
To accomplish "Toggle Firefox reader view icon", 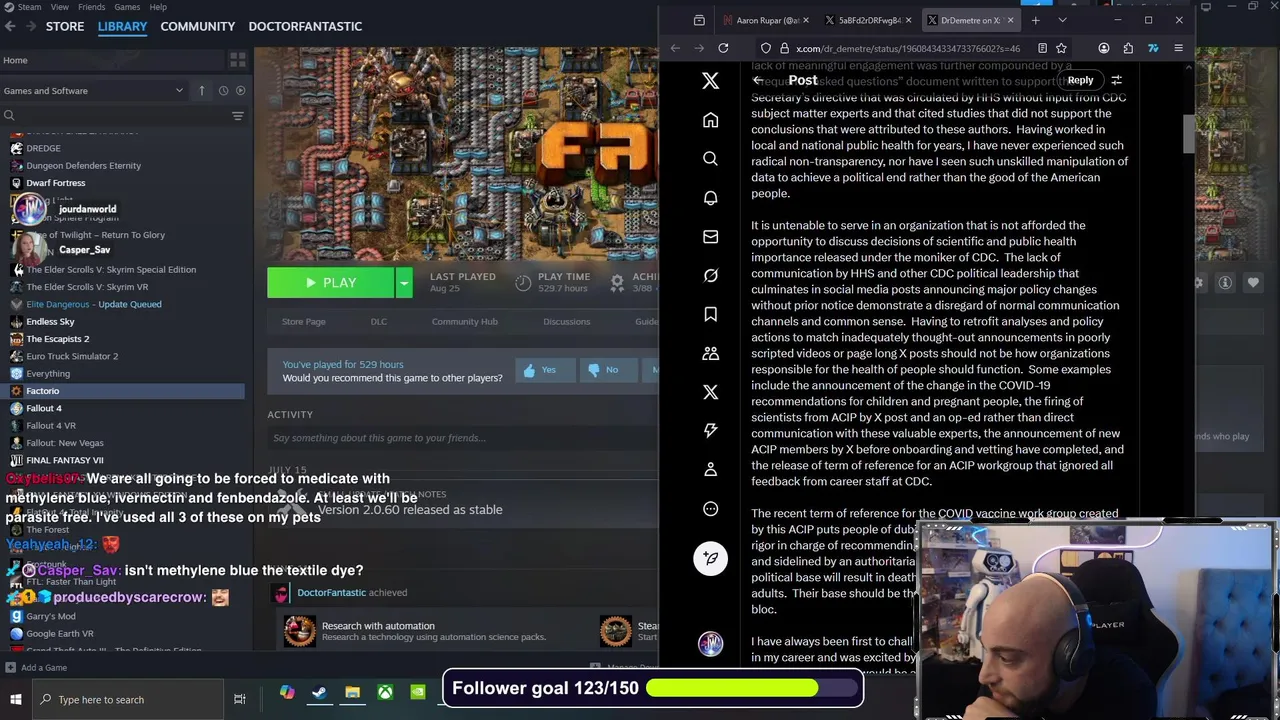I will pos(1042,48).
